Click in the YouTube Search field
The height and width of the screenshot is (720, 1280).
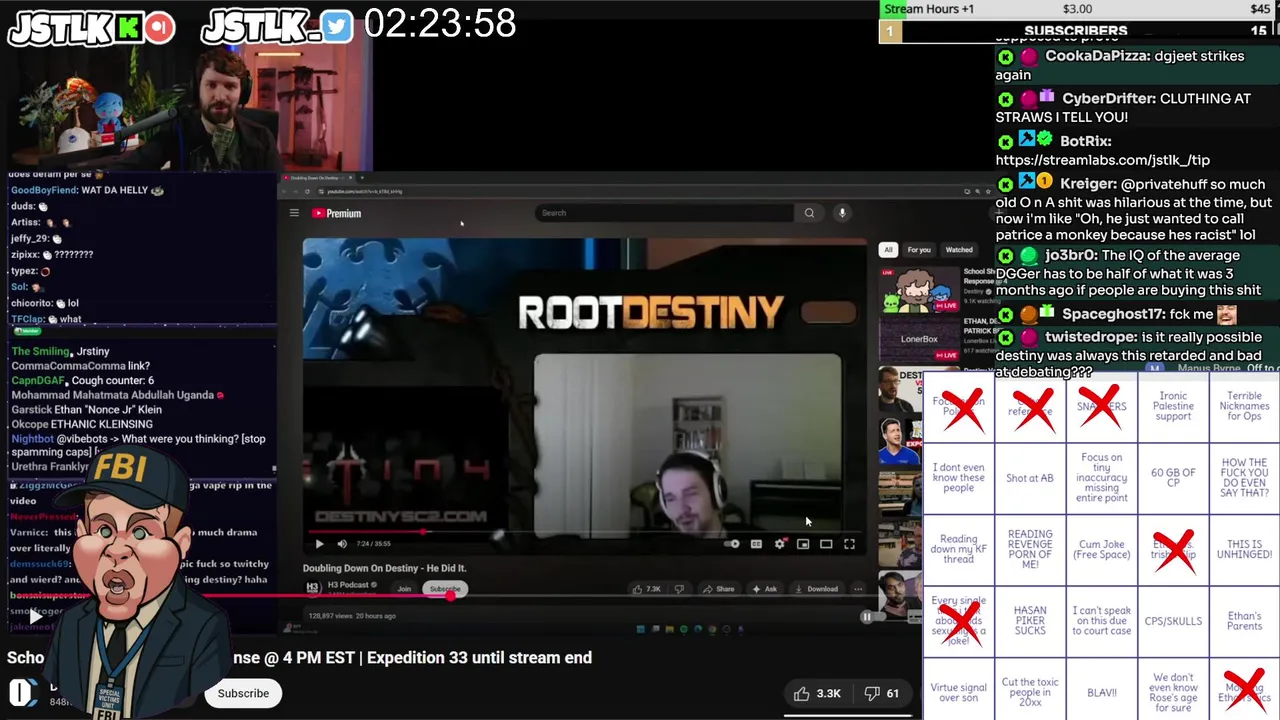[x=666, y=213]
